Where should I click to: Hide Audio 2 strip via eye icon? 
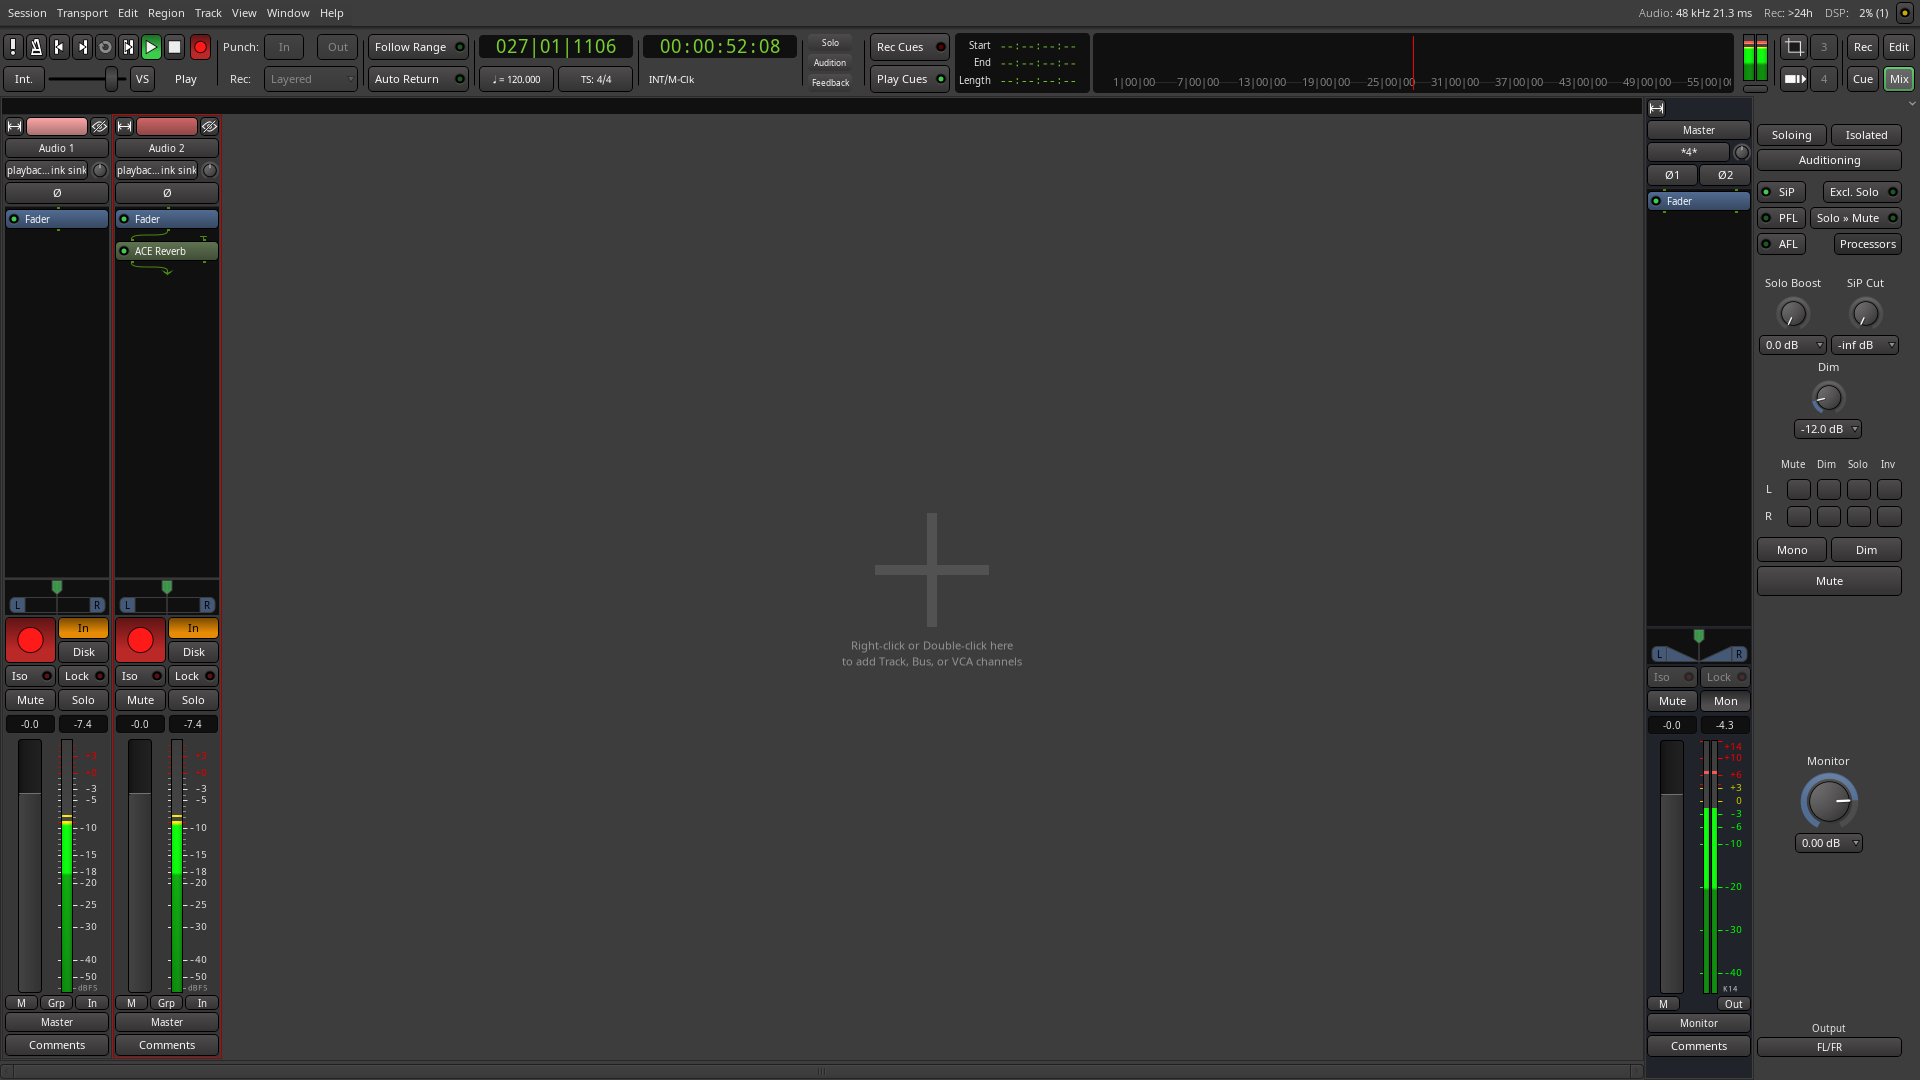[x=209, y=127]
